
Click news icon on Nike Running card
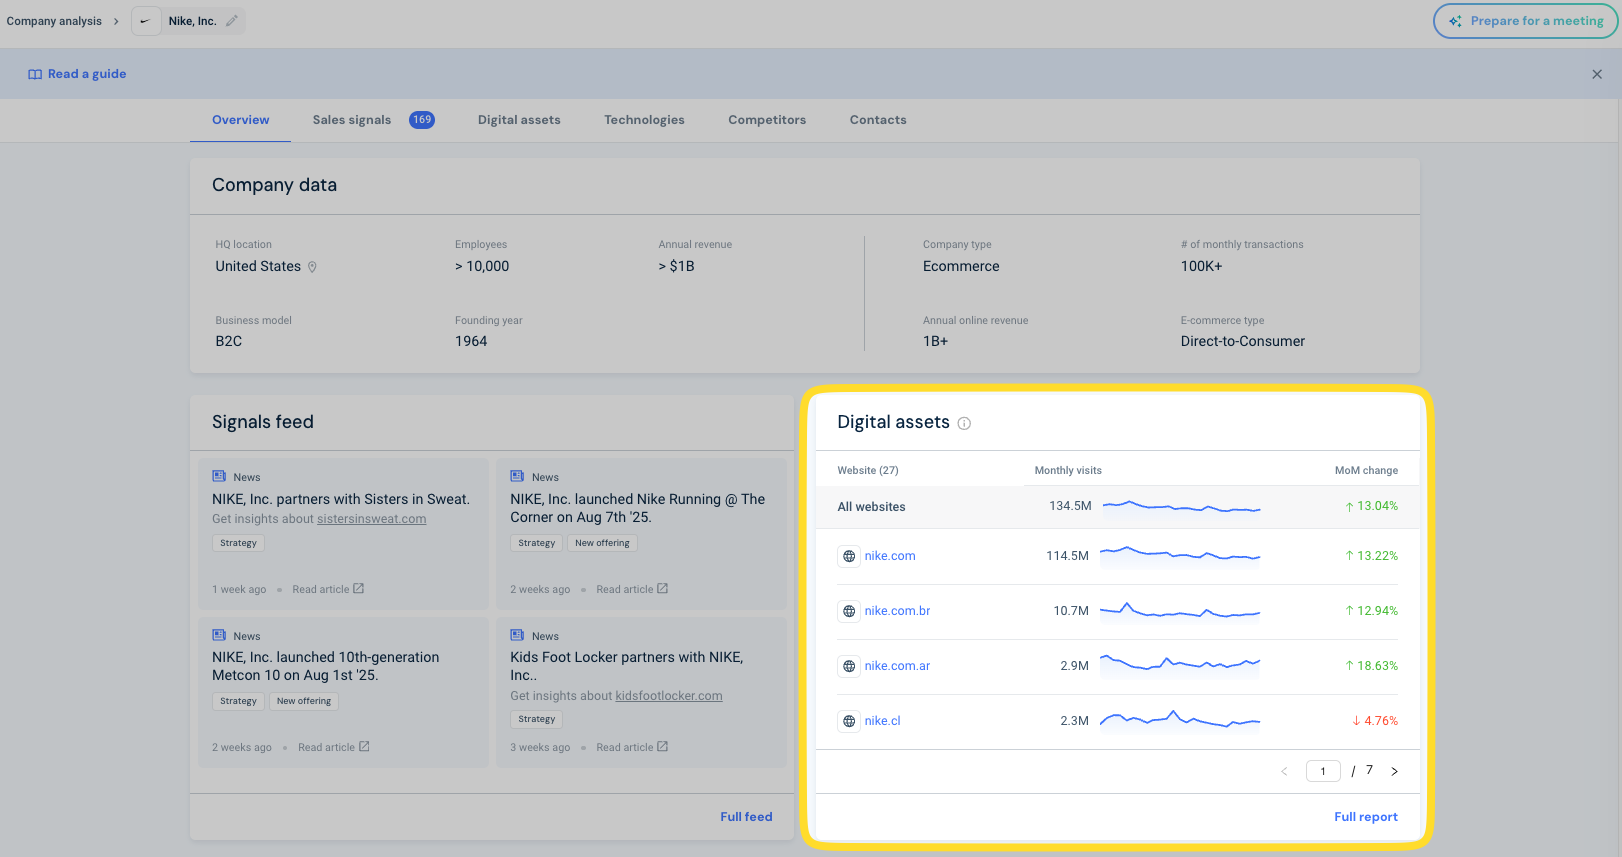(517, 477)
